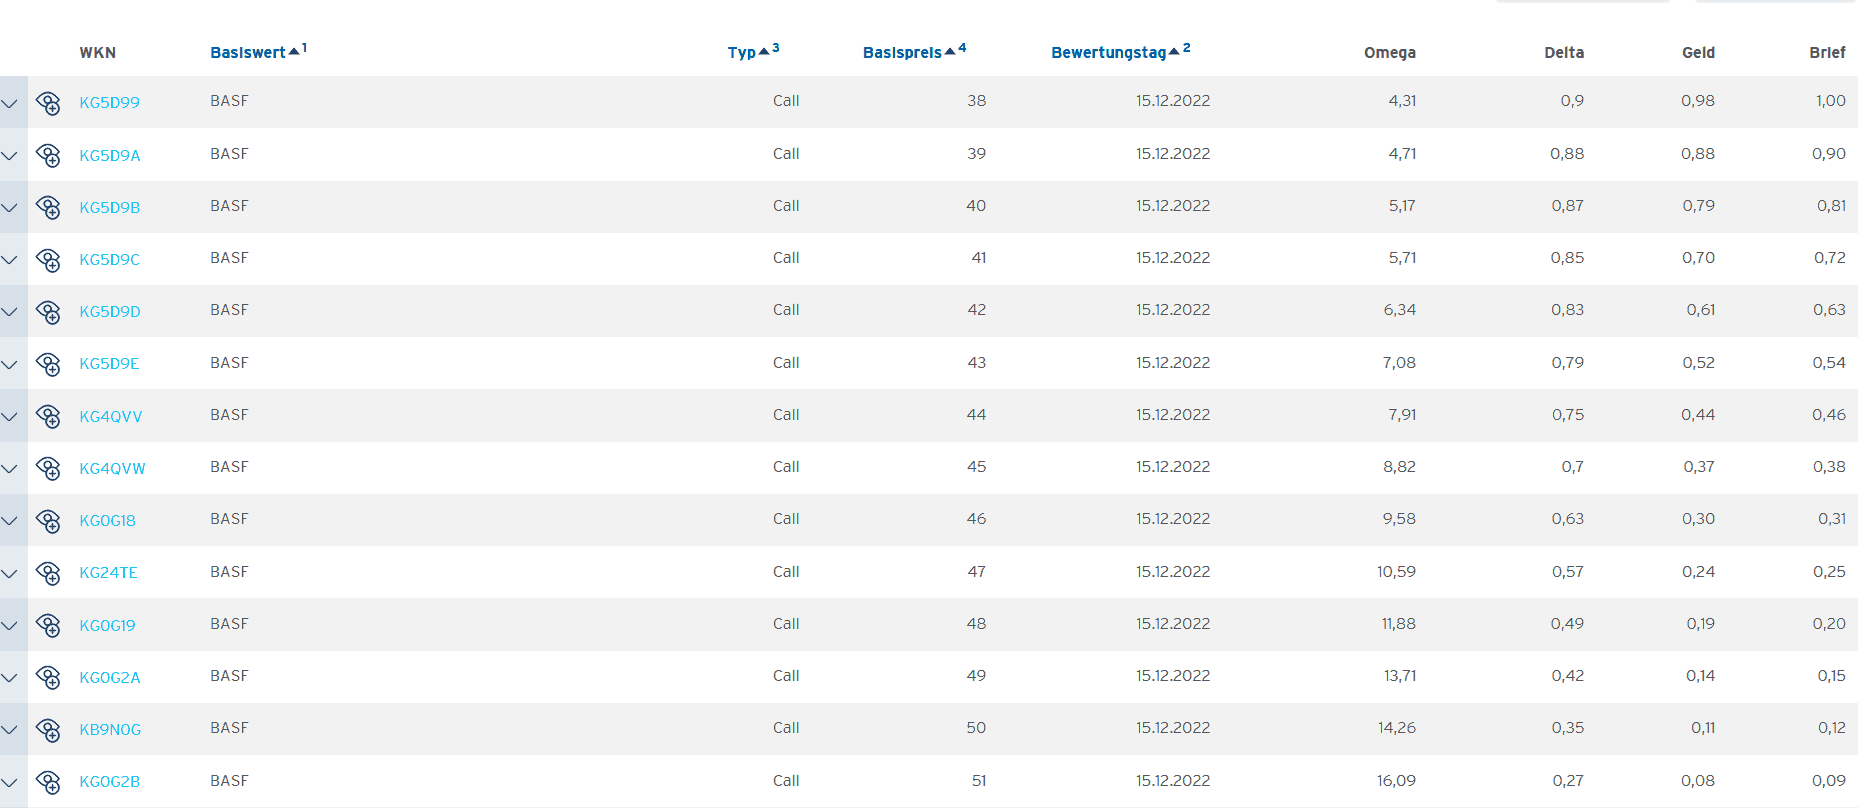The width and height of the screenshot is (1868, 808).
Task: Sort by Bewertungstag column header
Action: pyautogui.click(x=1108, y=53)
